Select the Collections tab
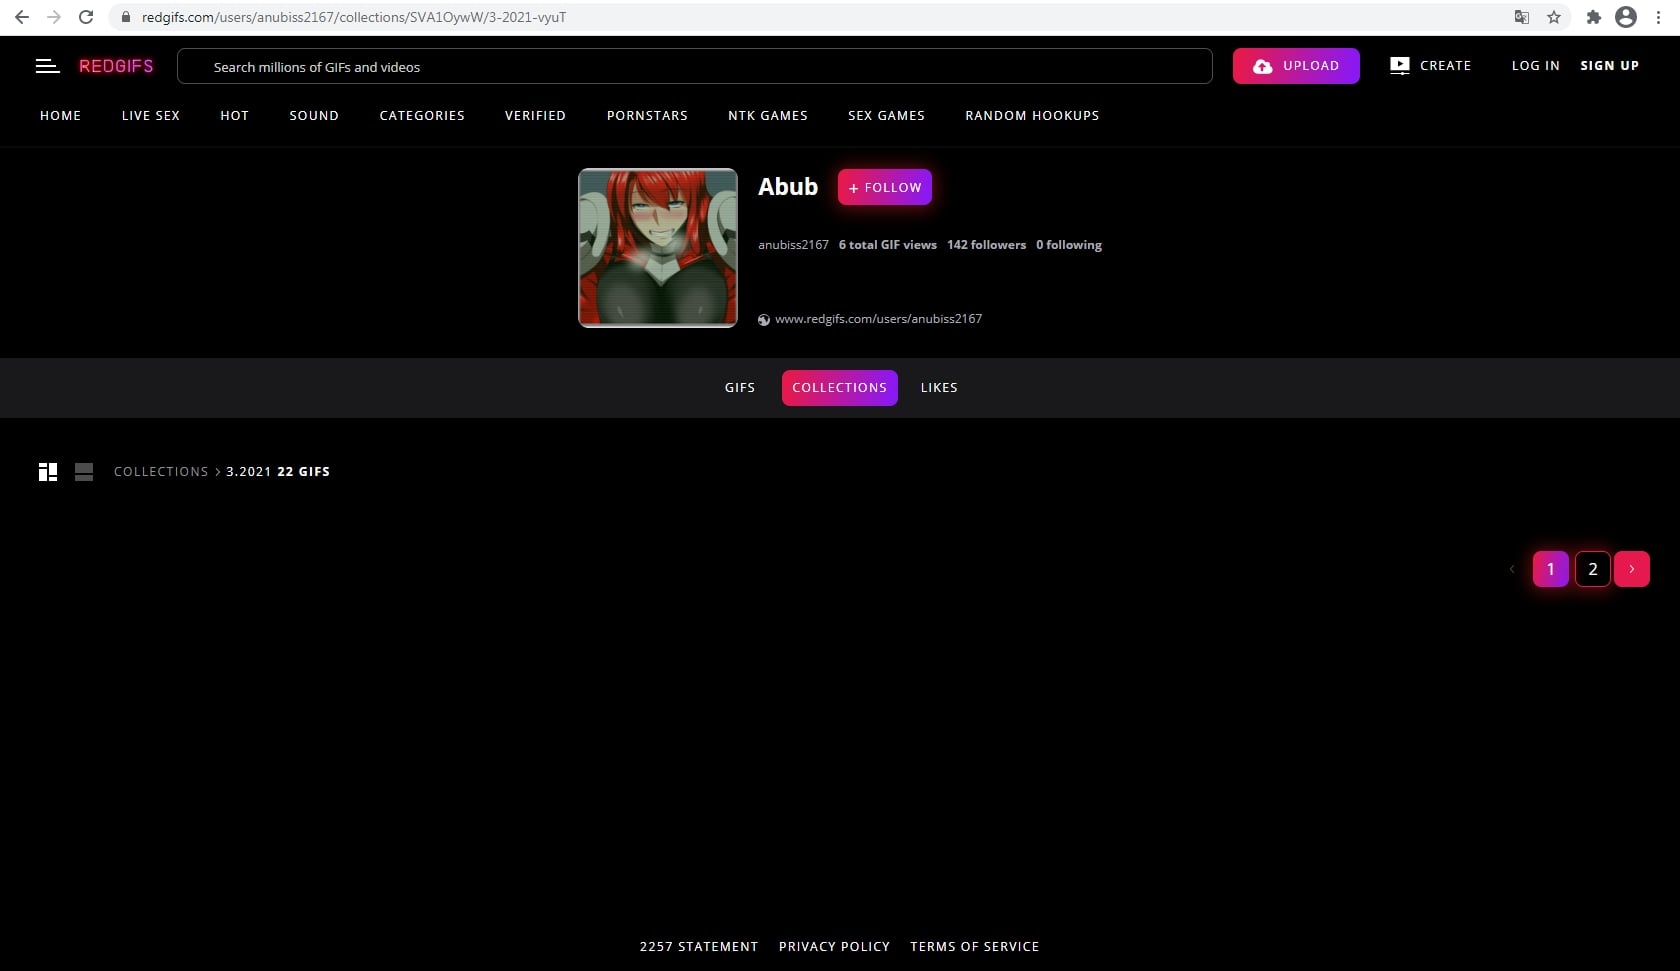Viewport: 1680px width, 971px height. 840,388
